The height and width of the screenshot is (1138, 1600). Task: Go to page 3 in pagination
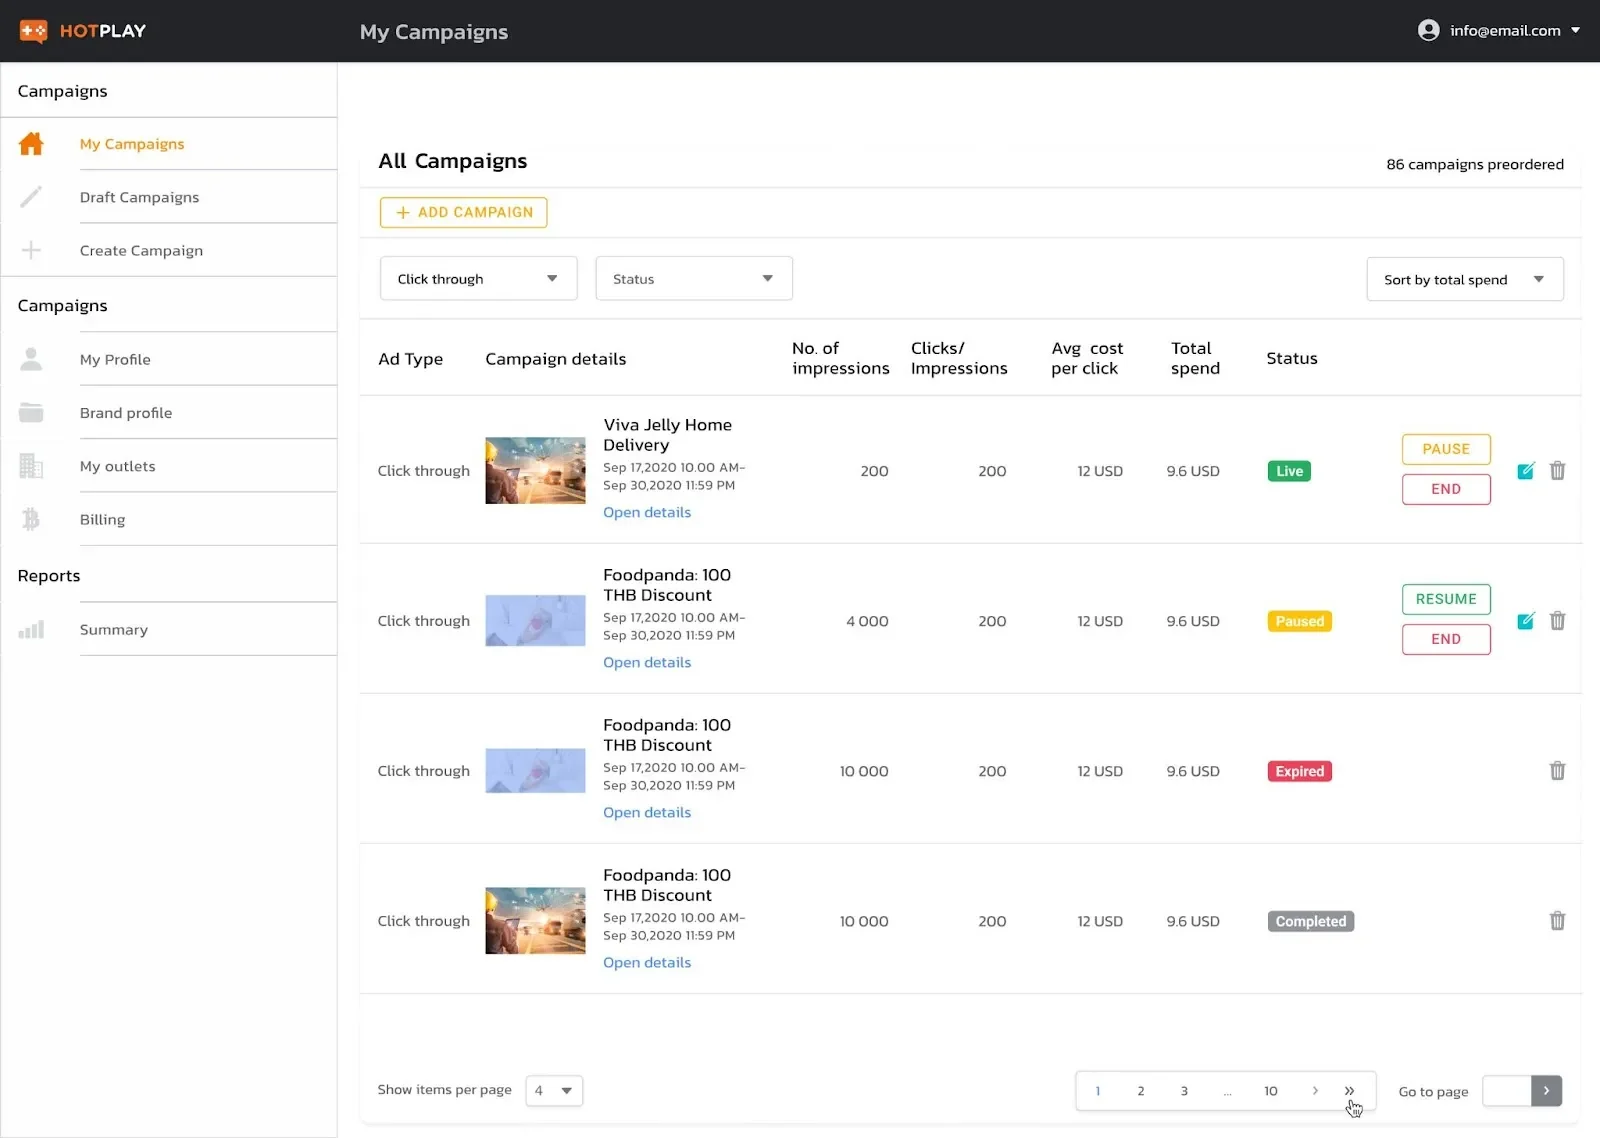(1184, 1091)
